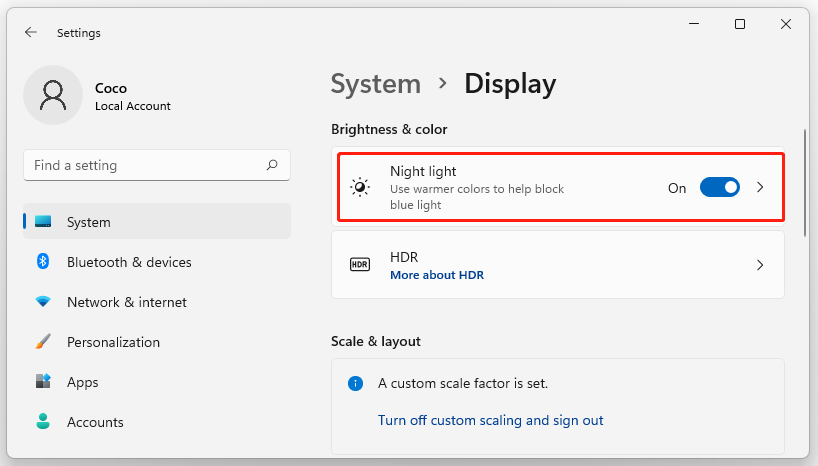
Task: Click the 'A custom scale factor is set.' text
Action: [x=463, y=384]
